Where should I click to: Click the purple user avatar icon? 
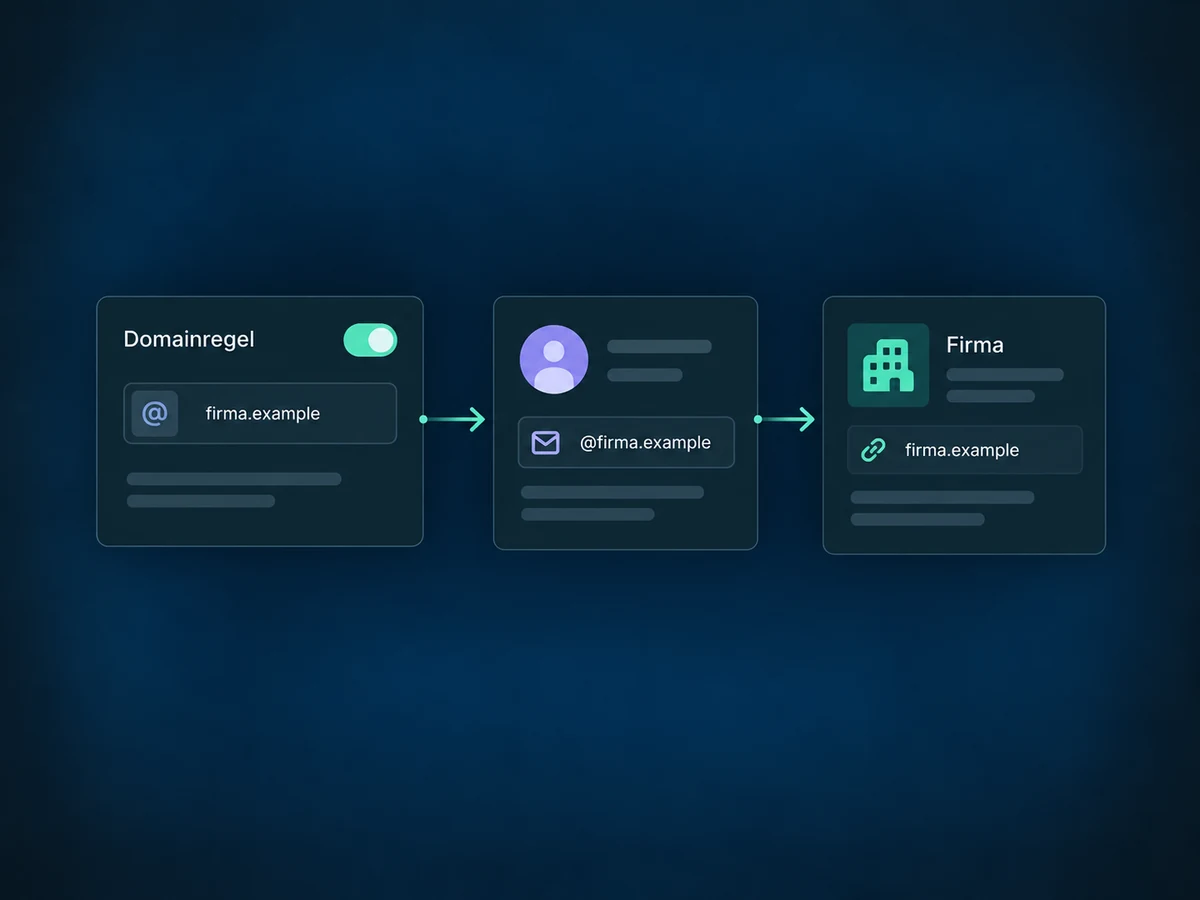tap(554, 359)
